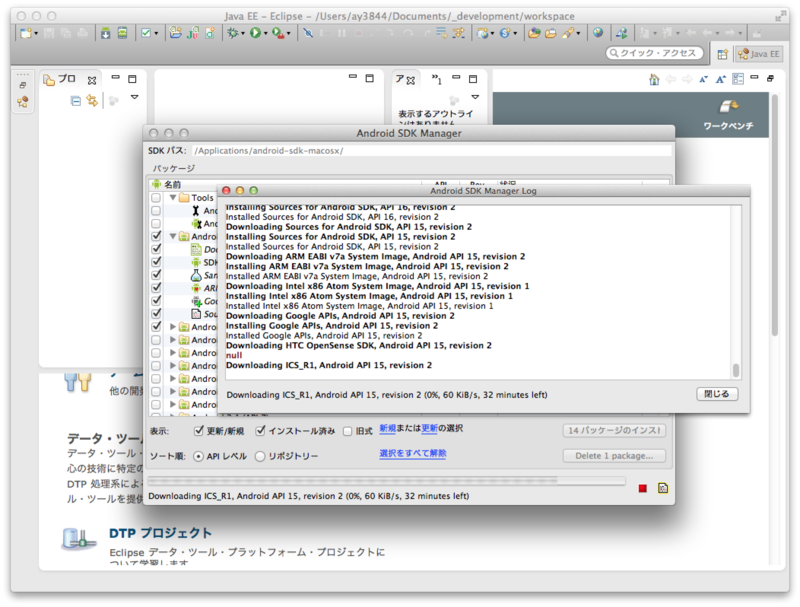Reduce font size with the small A icon
The image size is (800, 607).
pyautogui.click(x=704, y=80)
